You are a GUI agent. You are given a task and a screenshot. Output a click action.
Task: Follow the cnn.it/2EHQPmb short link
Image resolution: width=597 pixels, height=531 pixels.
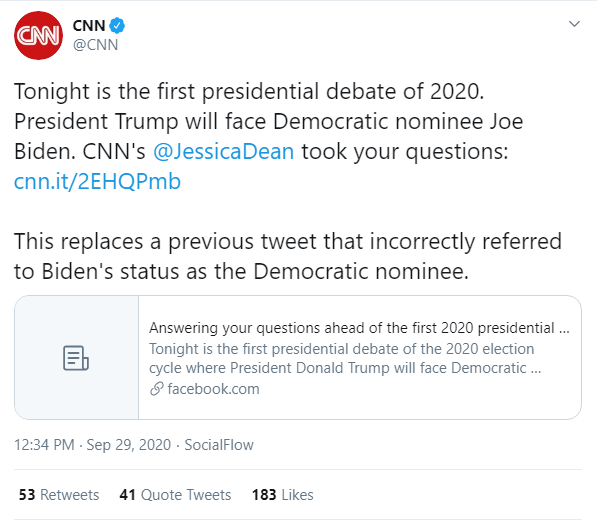97,181
